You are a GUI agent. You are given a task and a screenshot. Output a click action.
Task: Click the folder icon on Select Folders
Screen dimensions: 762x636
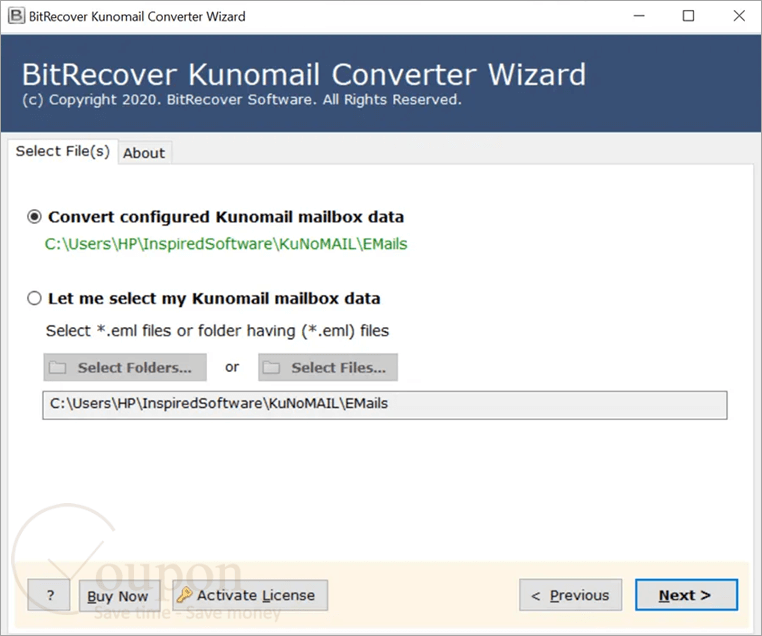pyautogui.click(x=57, y=367)
